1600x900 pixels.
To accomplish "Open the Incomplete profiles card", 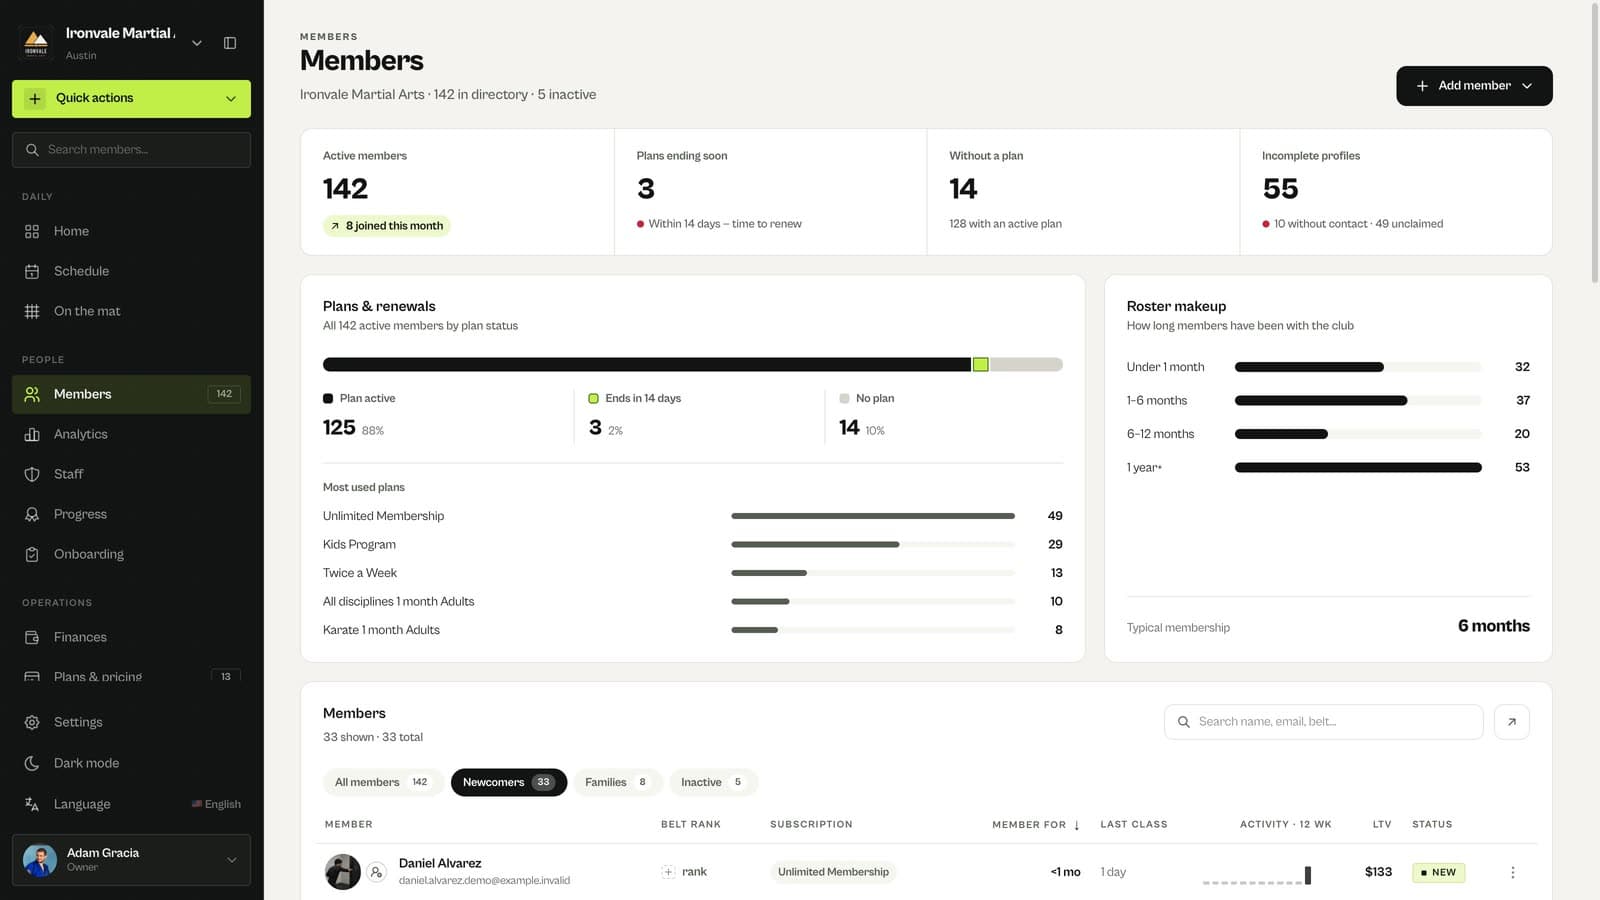I will [x=1396, y=192].
